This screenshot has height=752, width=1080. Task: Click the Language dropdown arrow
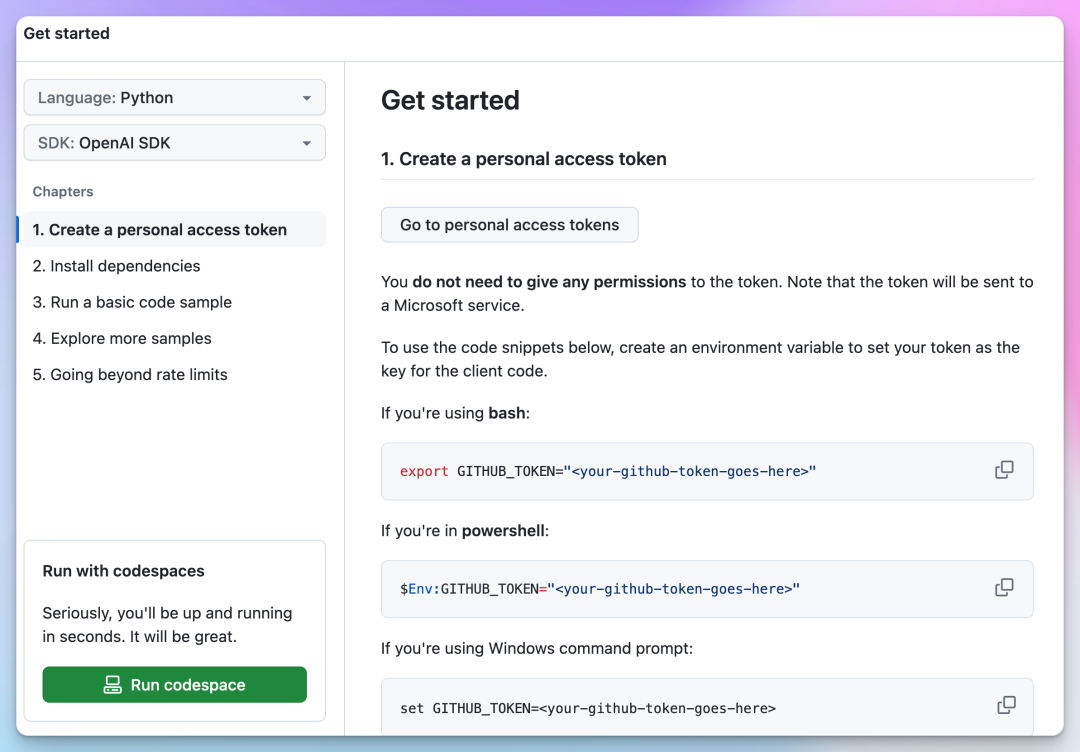306,98
